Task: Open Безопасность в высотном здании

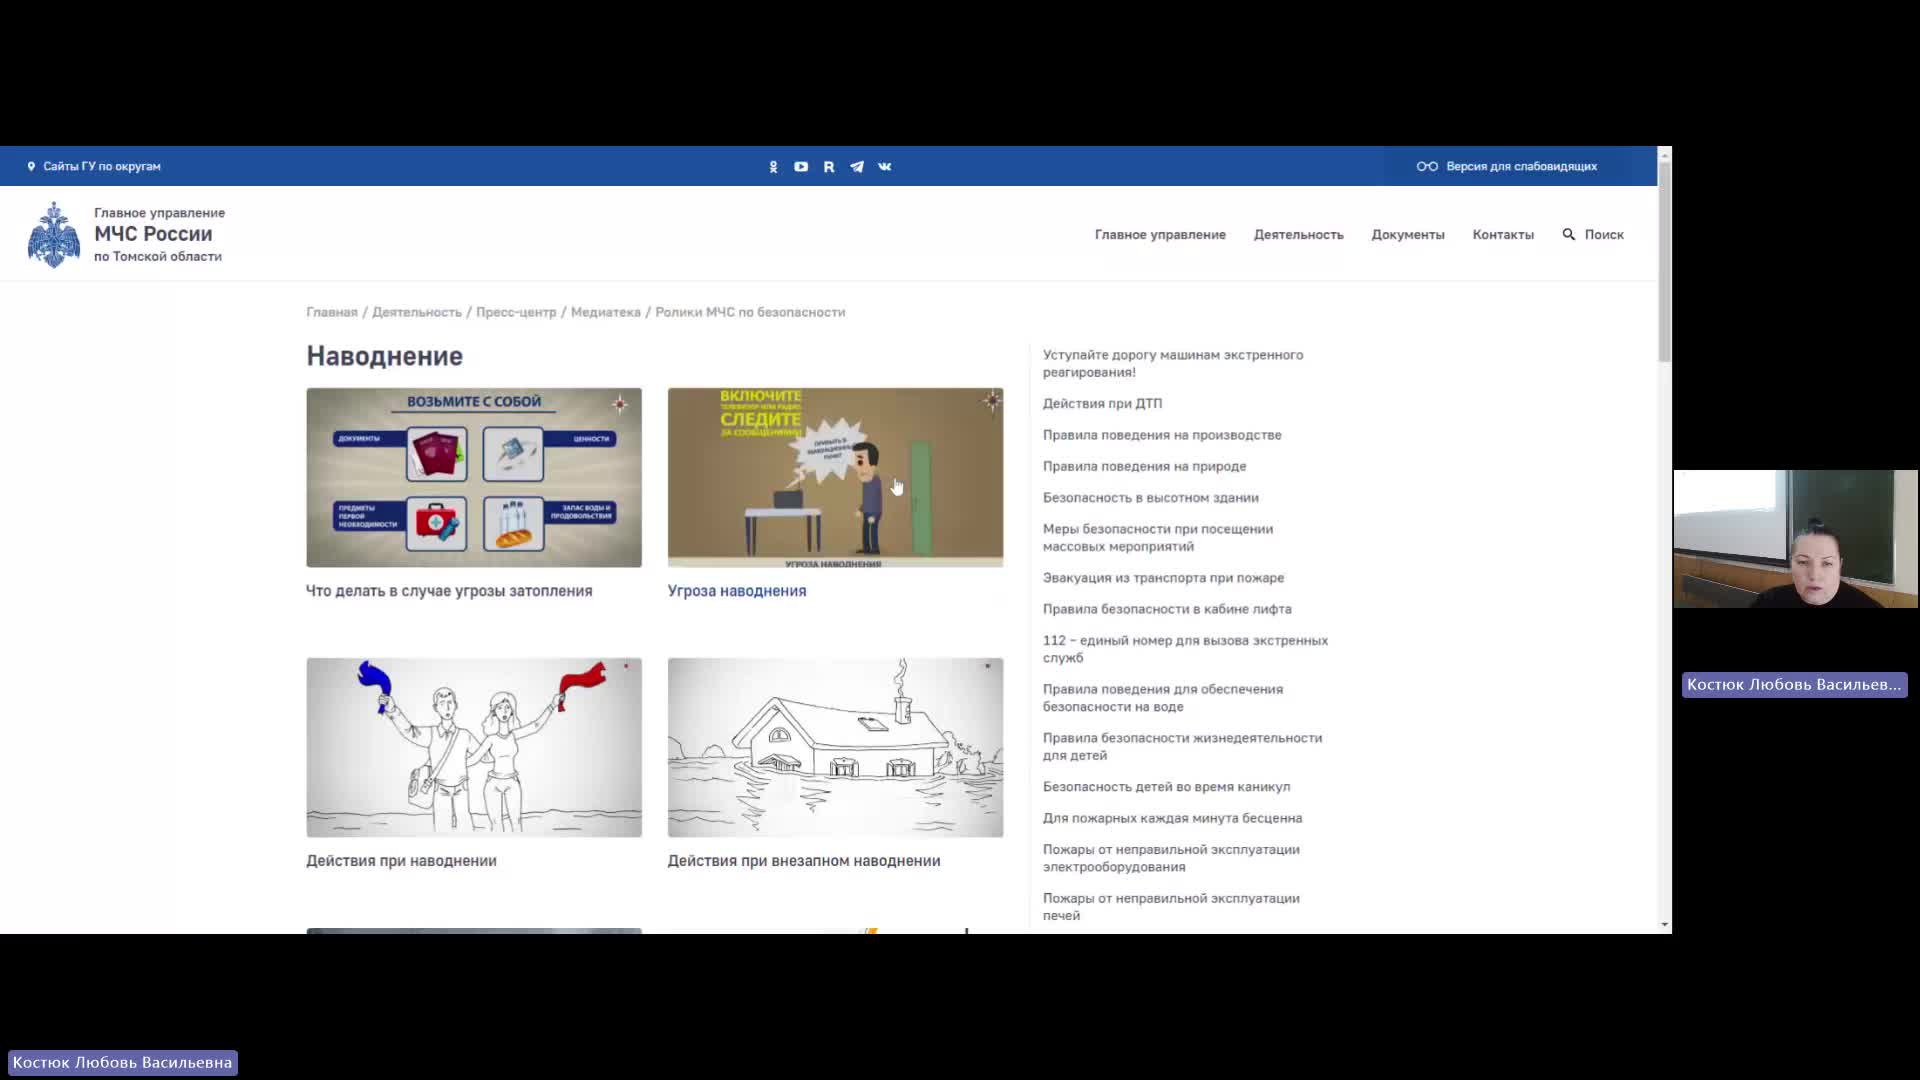Action: click(x=1151, y=498)
